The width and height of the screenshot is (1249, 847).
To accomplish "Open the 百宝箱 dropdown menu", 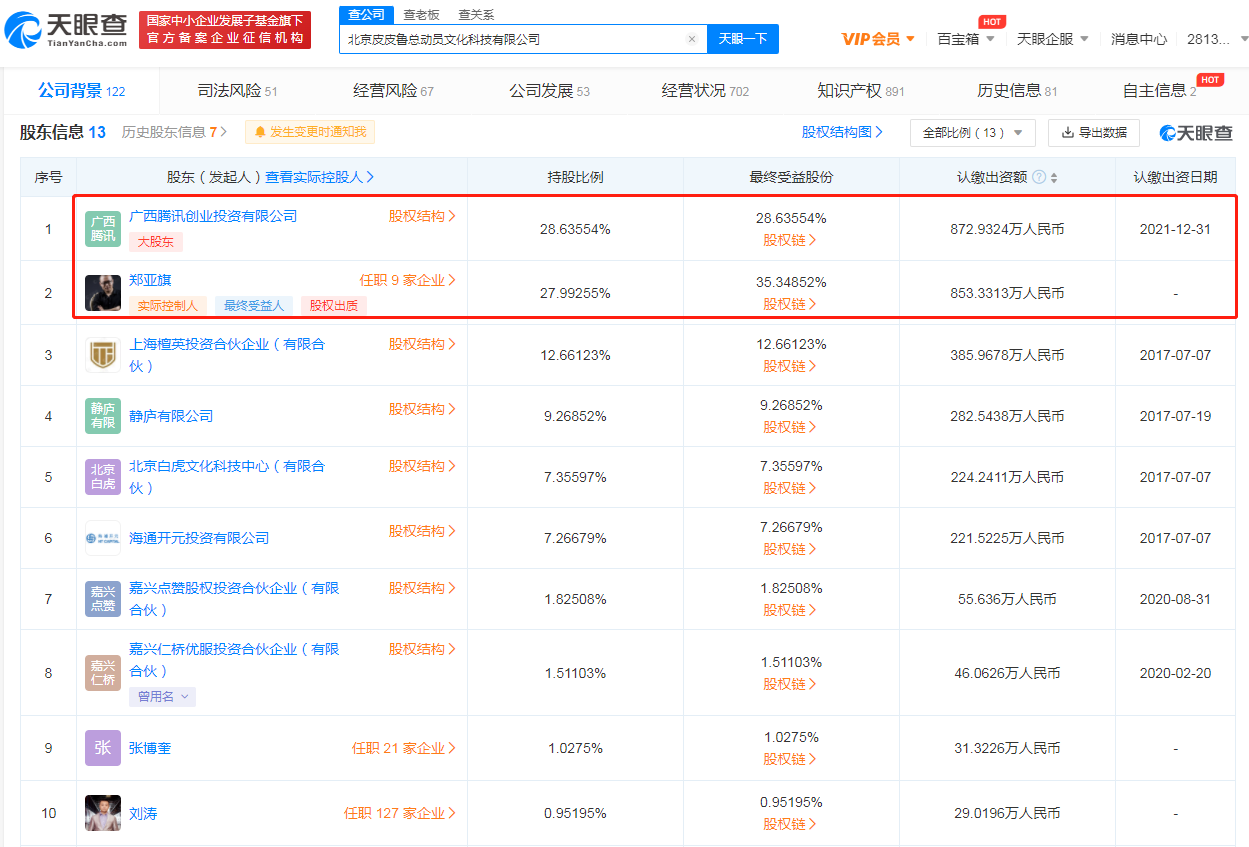I will pos(965,37).
